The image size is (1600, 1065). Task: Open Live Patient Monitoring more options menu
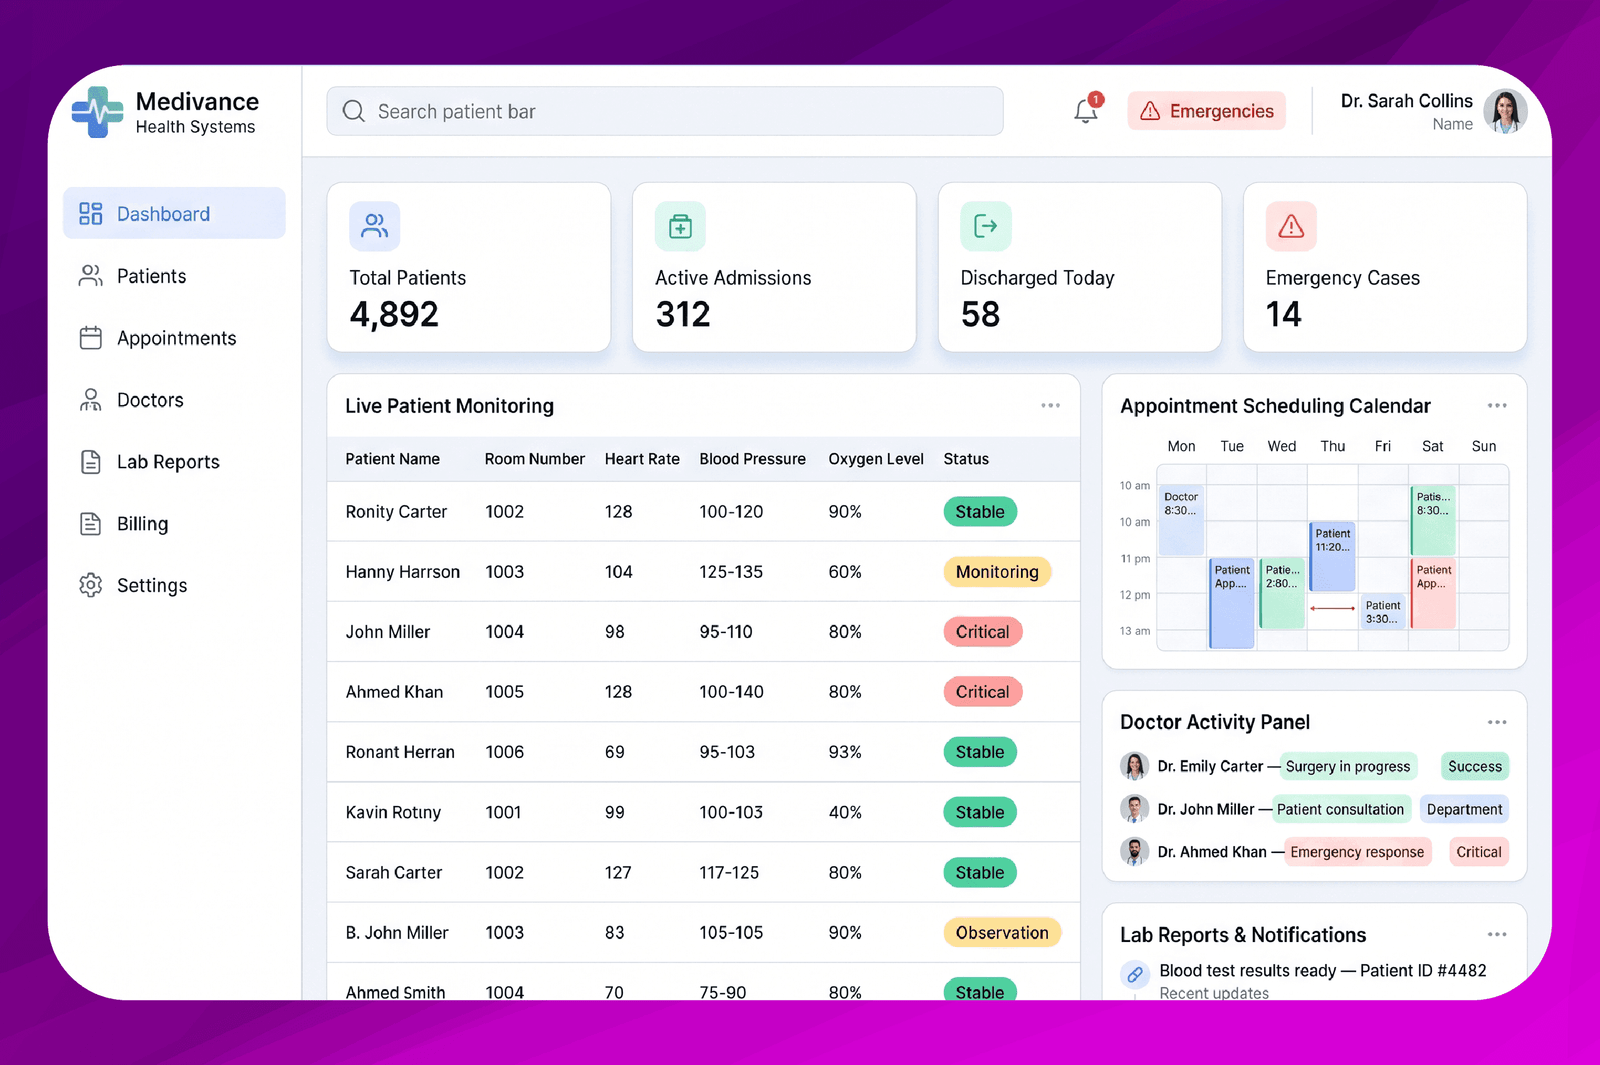1050,405
